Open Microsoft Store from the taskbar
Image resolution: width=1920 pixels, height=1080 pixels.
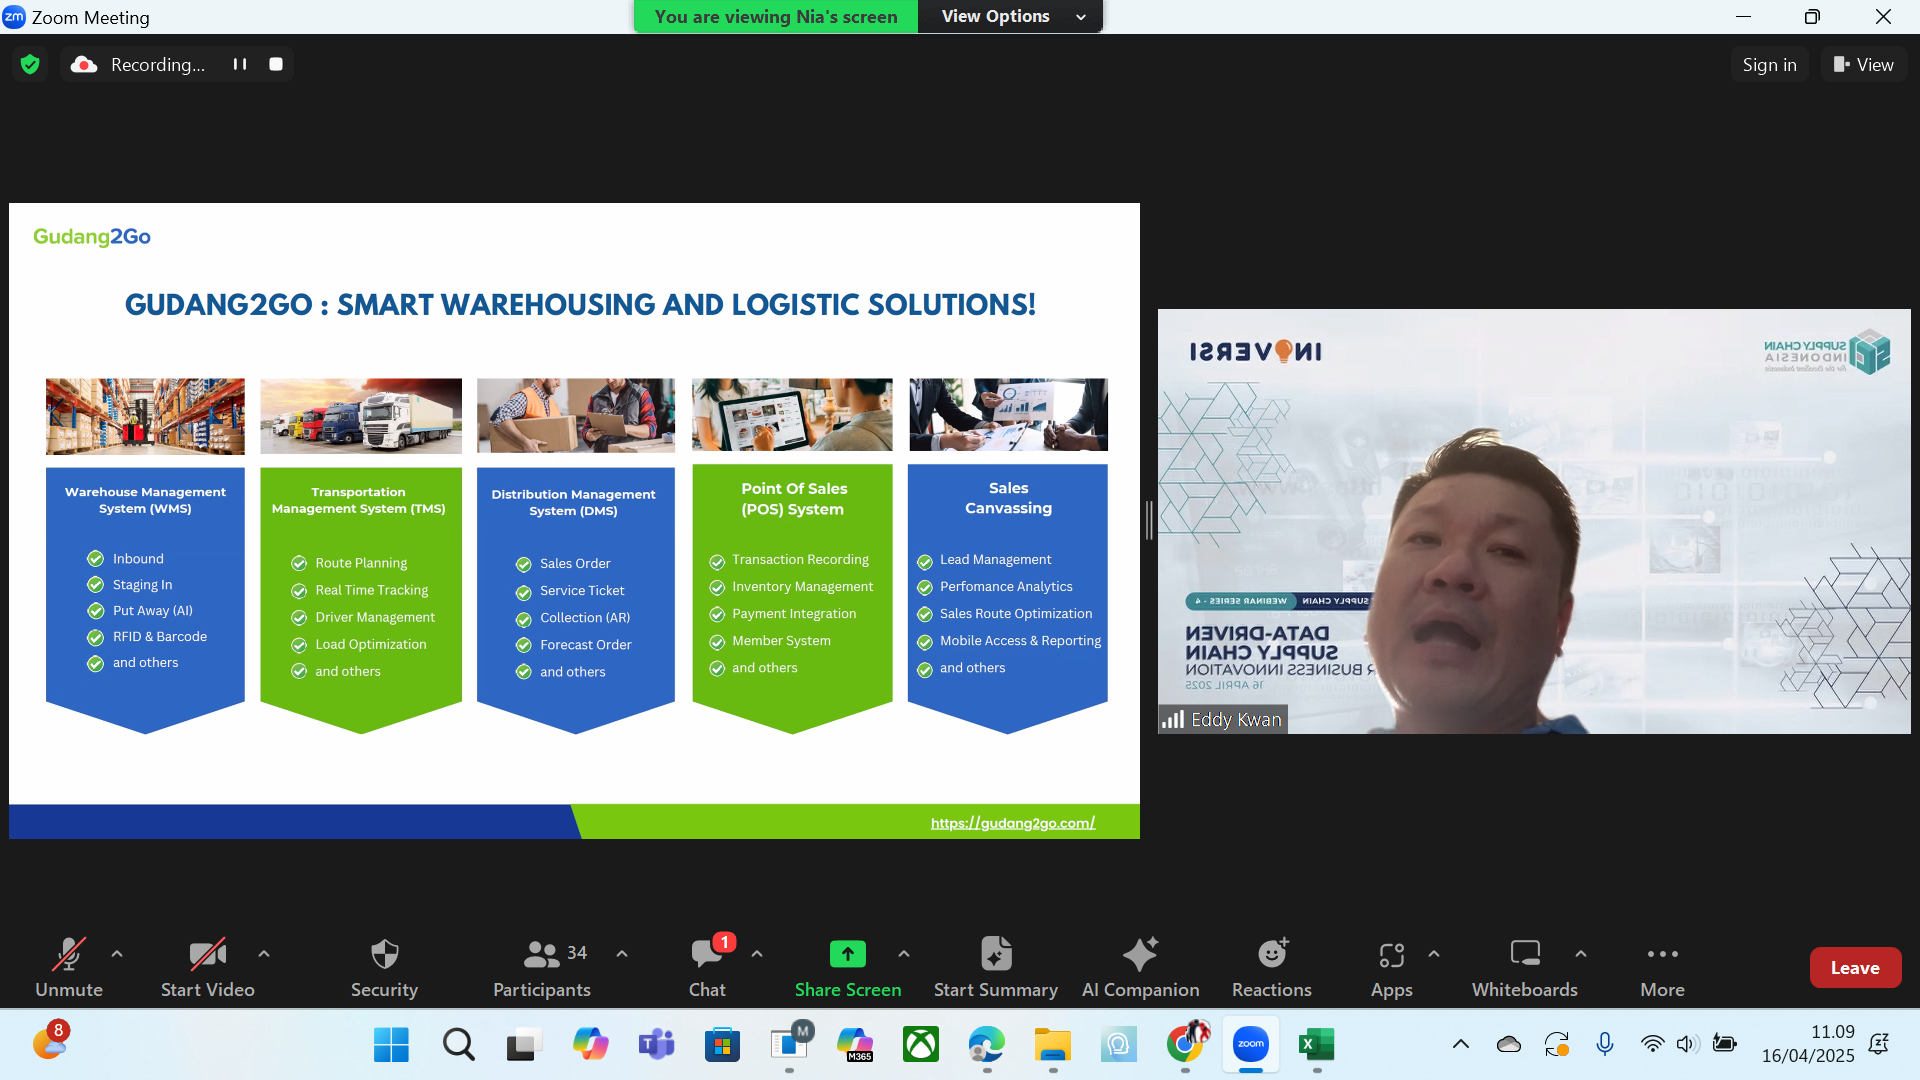click(722, 1045)
